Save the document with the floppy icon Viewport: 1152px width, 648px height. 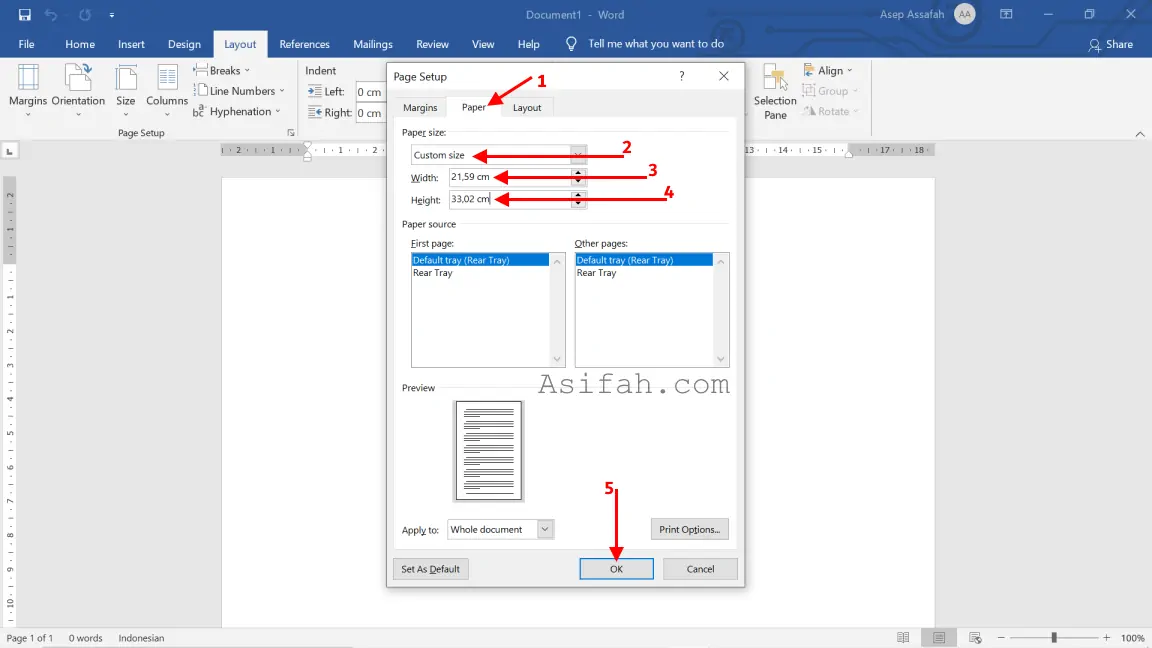click(x=24, y=15)
